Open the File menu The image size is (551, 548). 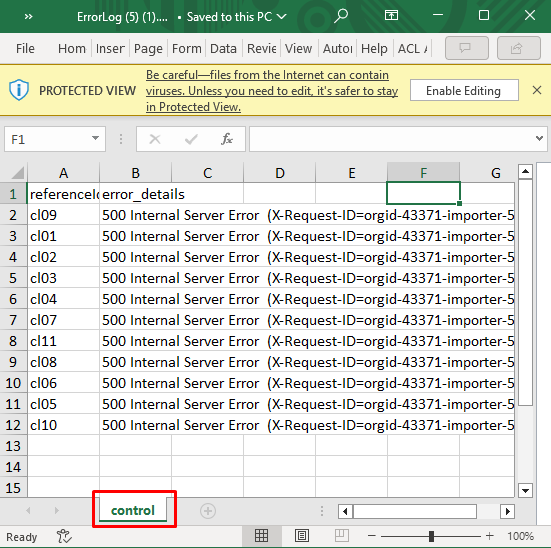[x=25, y=48]
